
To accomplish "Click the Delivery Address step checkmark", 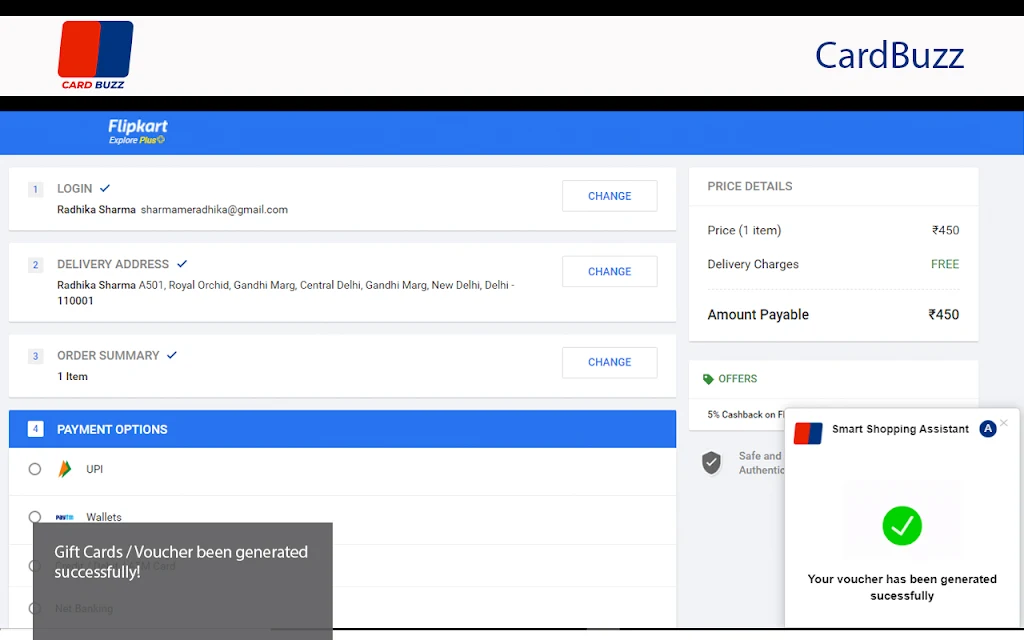I will (x=182, y=264).
